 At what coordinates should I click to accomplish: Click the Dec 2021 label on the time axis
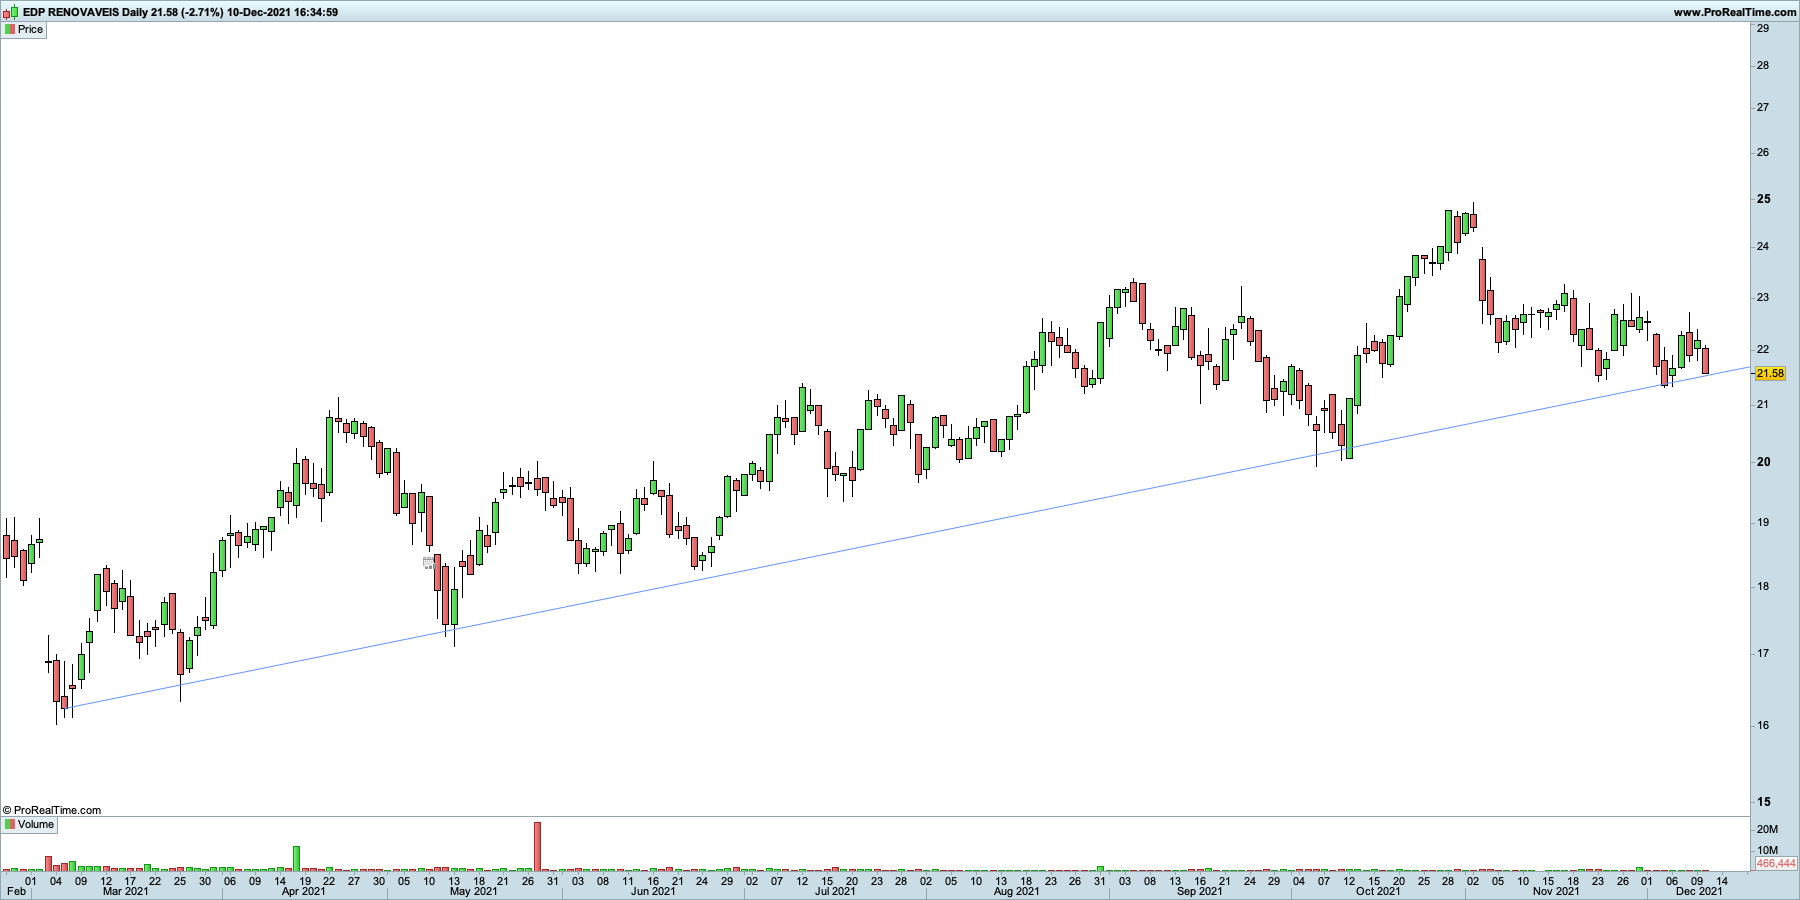1699,891
